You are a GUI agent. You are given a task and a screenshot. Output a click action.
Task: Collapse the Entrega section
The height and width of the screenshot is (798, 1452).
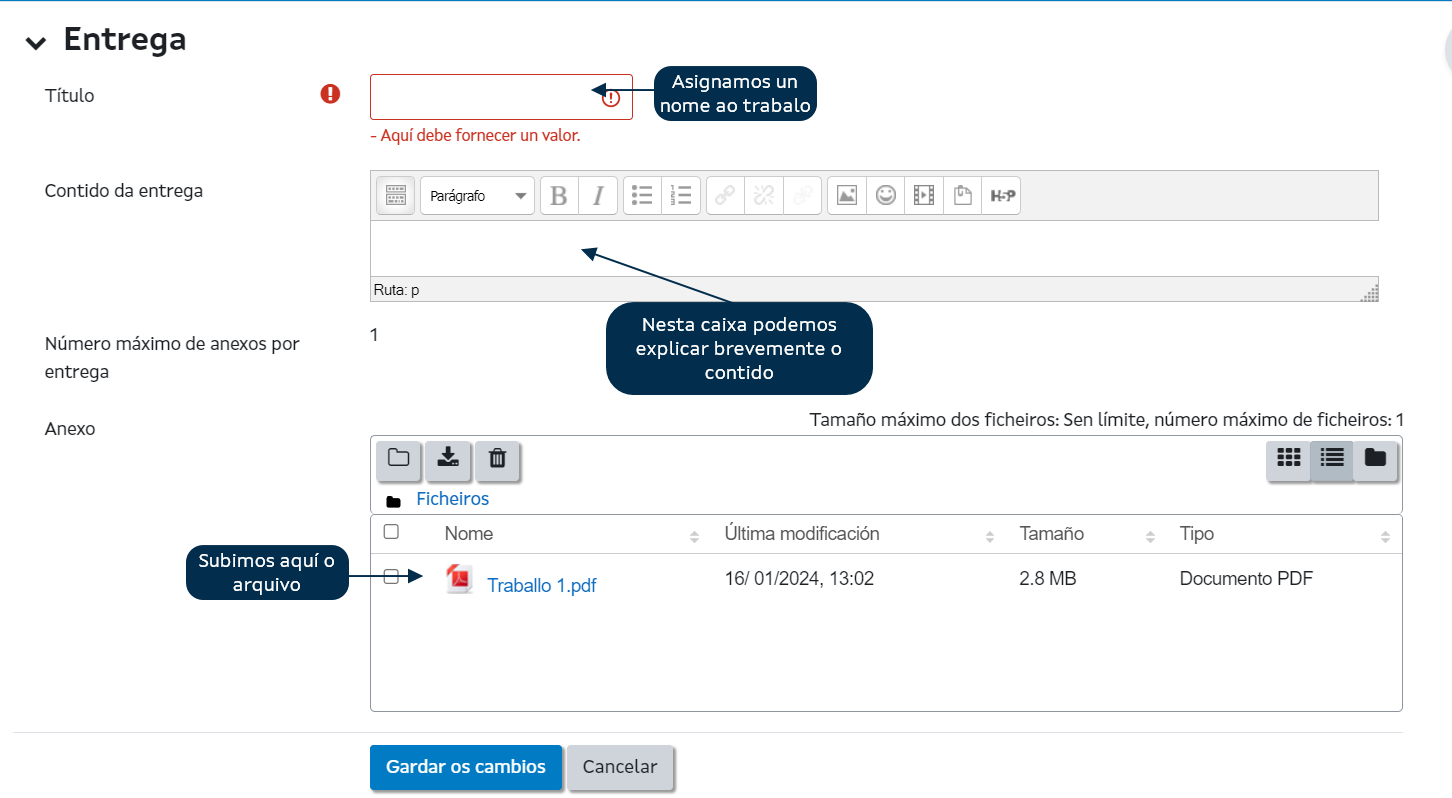click(x=36, y=42)
